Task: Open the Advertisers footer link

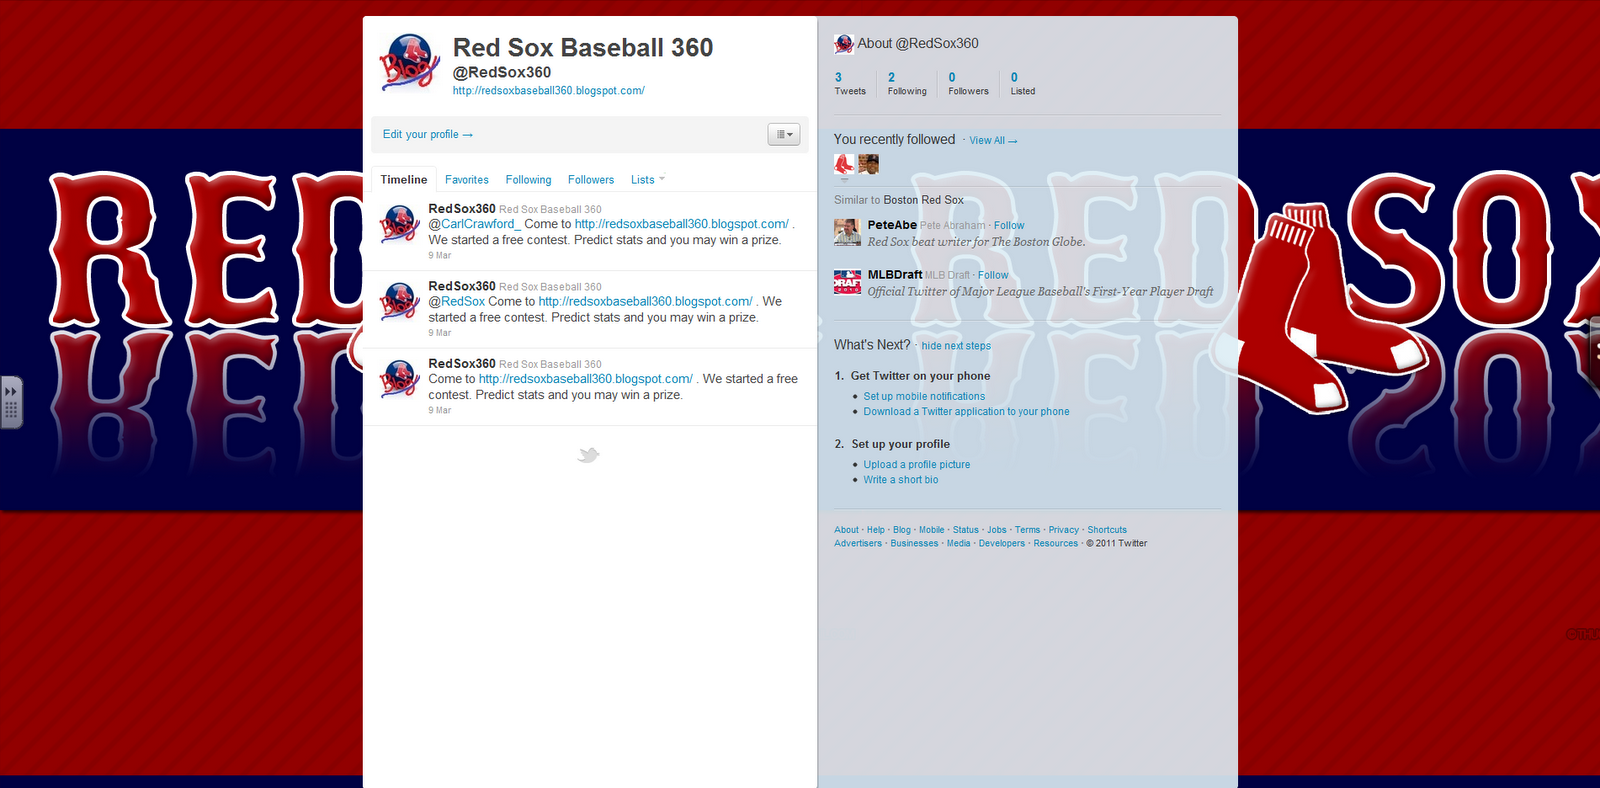Action: coord(858,544)
